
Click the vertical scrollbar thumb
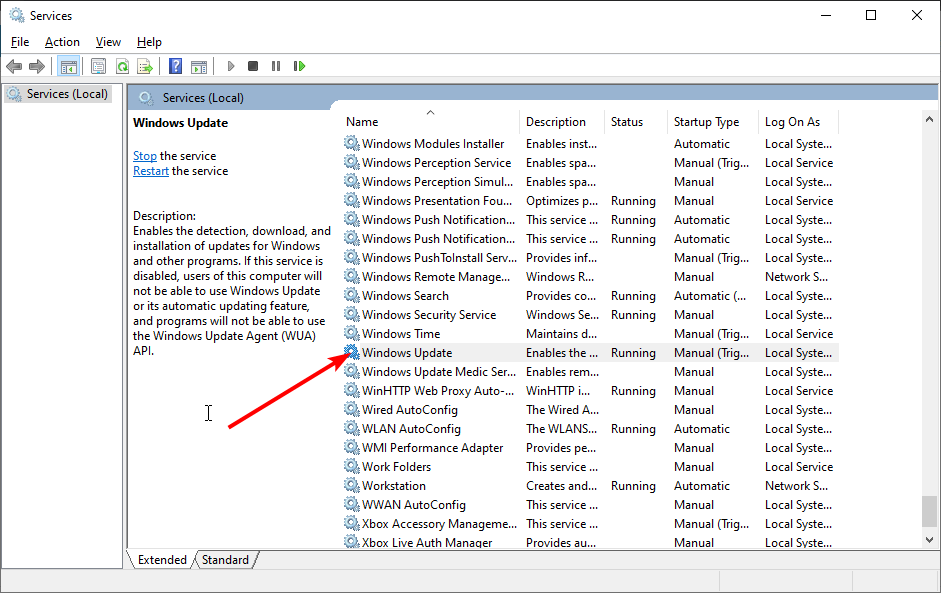point(930,511)
